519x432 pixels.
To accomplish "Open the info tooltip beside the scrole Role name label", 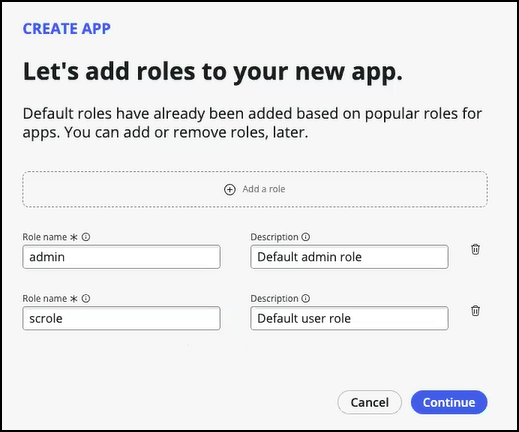I will click(x=86, y=298).
